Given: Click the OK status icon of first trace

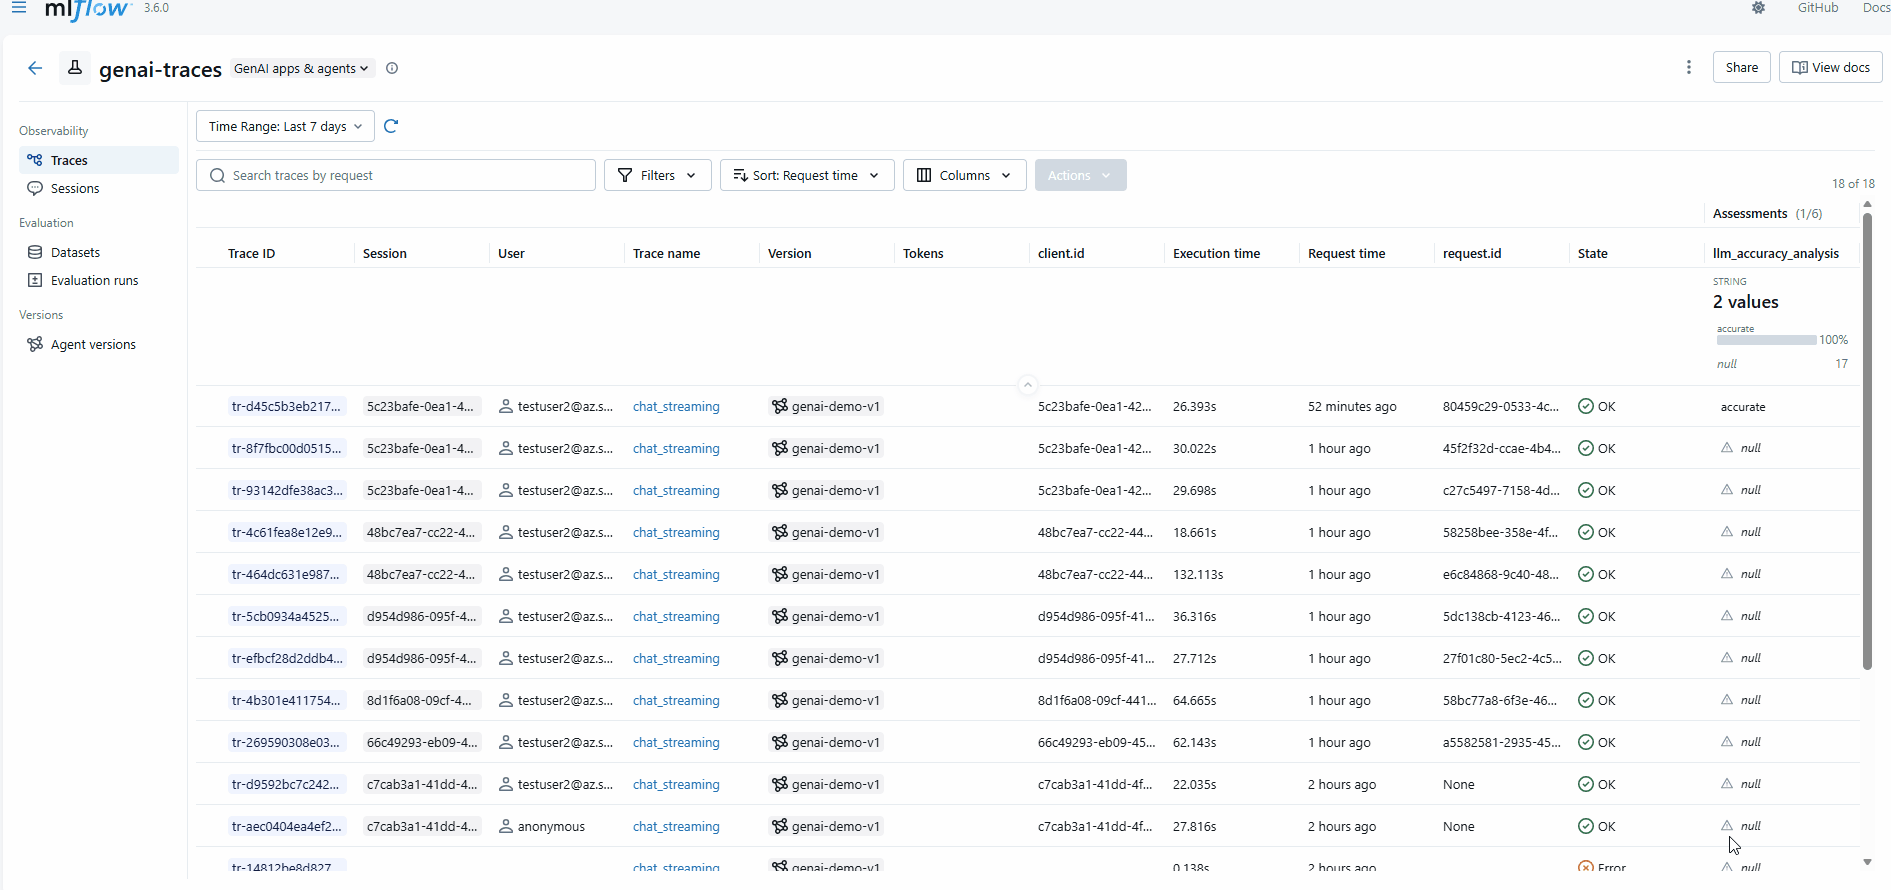Looking at the screenshot, I should tap(1586, 406).
